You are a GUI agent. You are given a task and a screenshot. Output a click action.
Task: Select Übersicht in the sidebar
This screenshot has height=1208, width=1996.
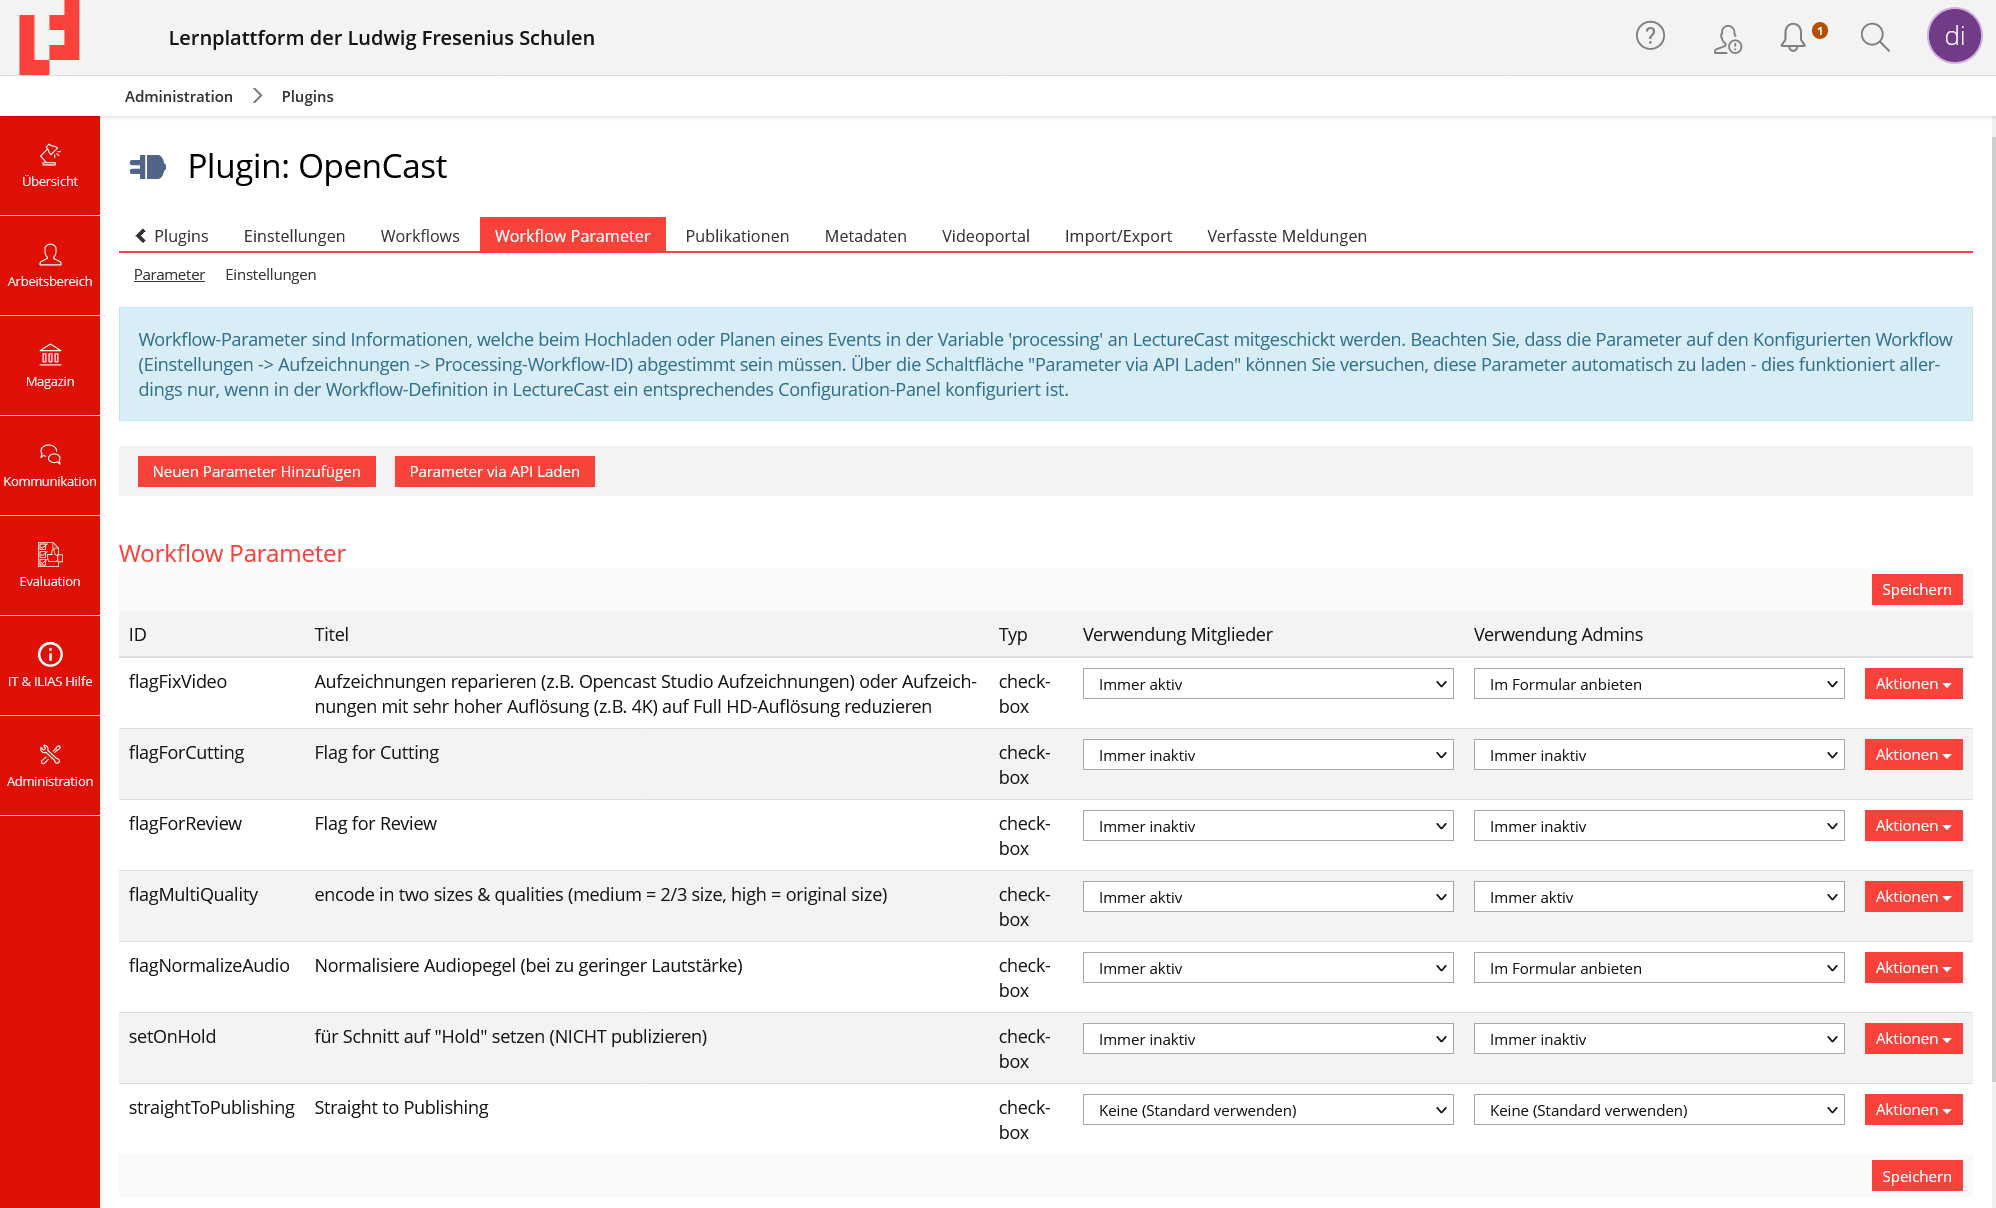click(x=49, y=165)
